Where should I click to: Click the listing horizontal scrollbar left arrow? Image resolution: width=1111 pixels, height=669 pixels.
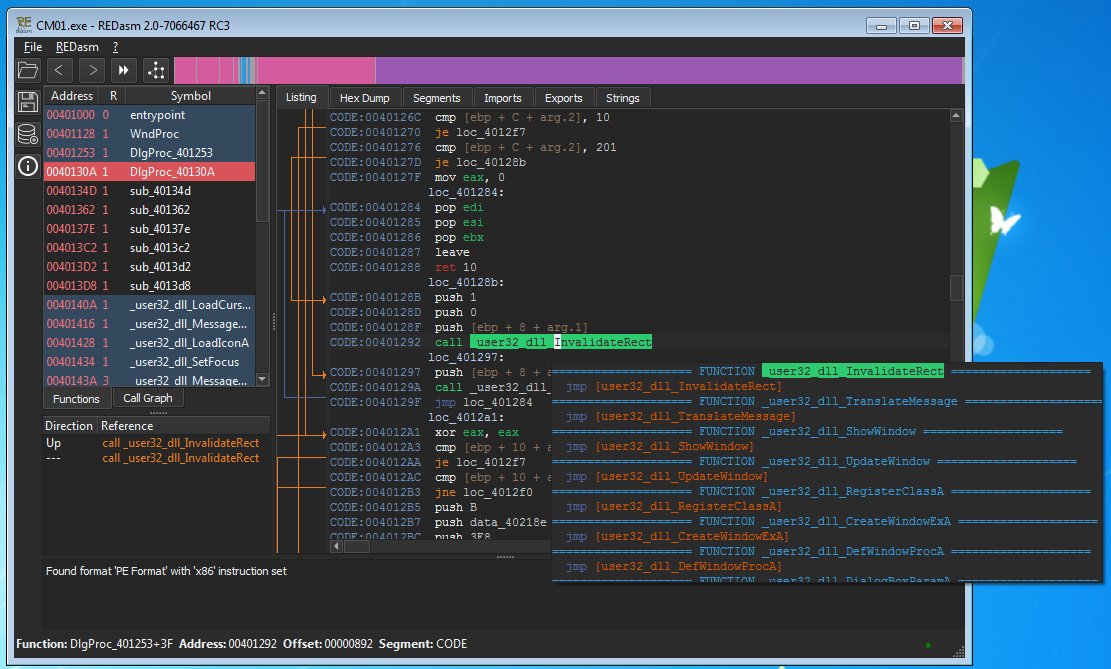pyautogui.click(x=337, y=546)
